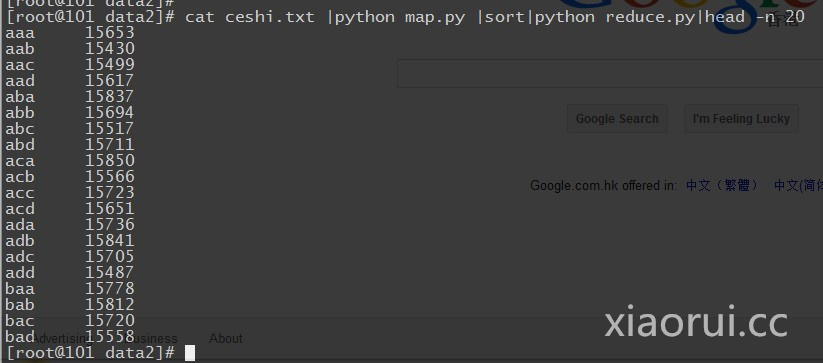The height and width of the screenshot is (363, 823).
Task: Click the word ceshi.txt in the command
Action: [x=270, y=17]
